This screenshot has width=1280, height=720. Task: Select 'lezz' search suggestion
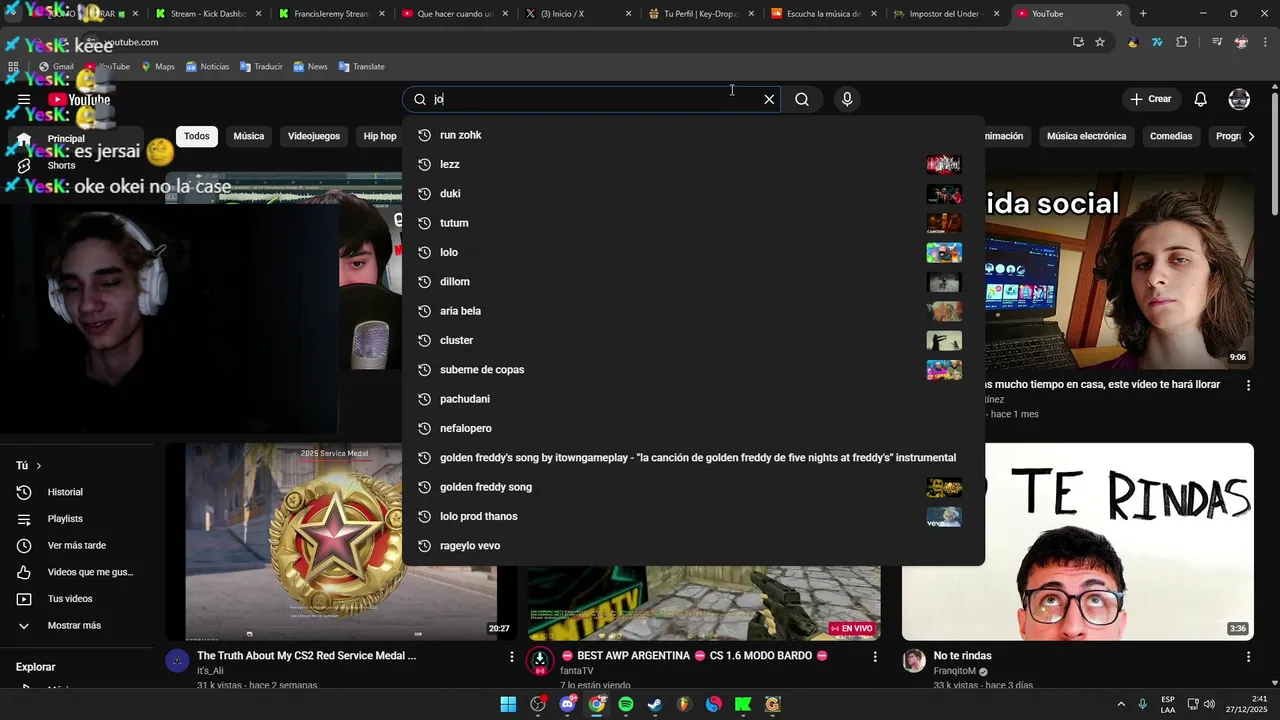pyautogui.click(x=694, y=164)
